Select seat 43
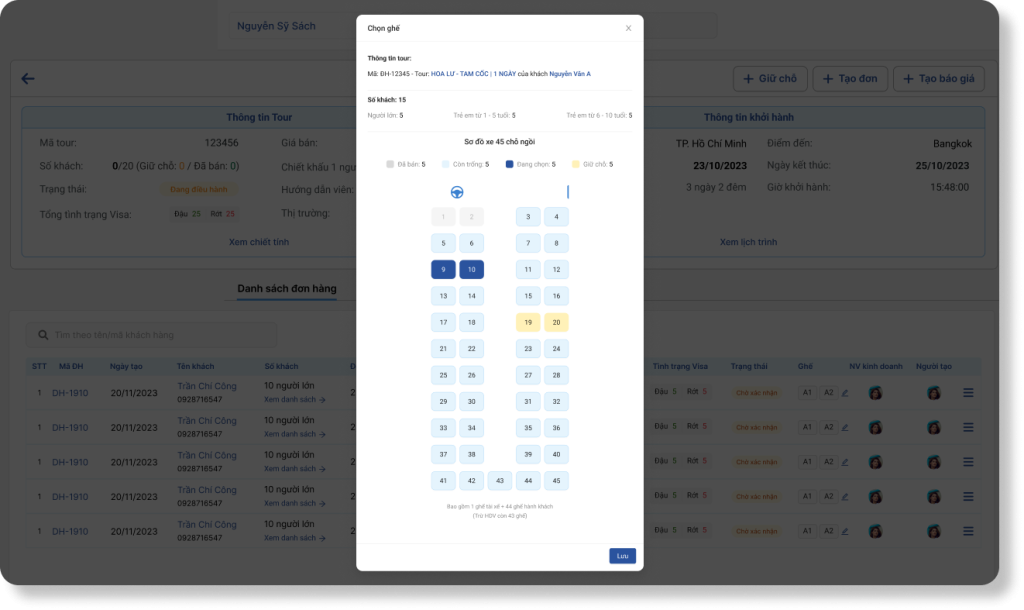This screenshot has height=610, width=1024. 500,481
